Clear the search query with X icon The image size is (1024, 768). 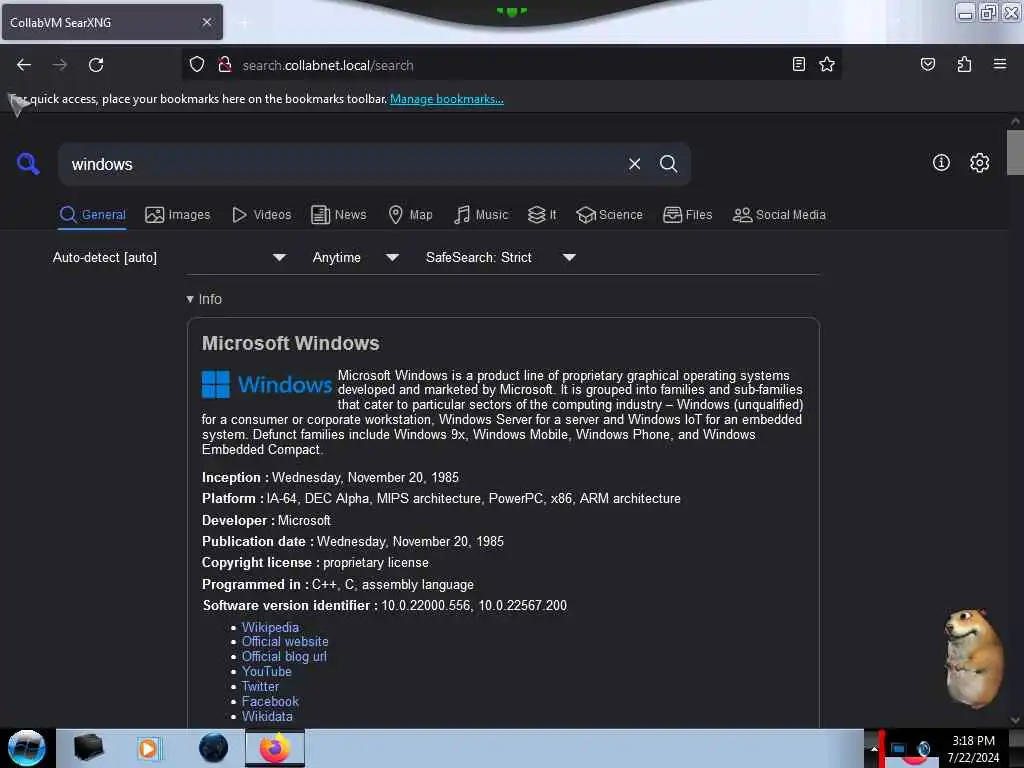[634, 164]
